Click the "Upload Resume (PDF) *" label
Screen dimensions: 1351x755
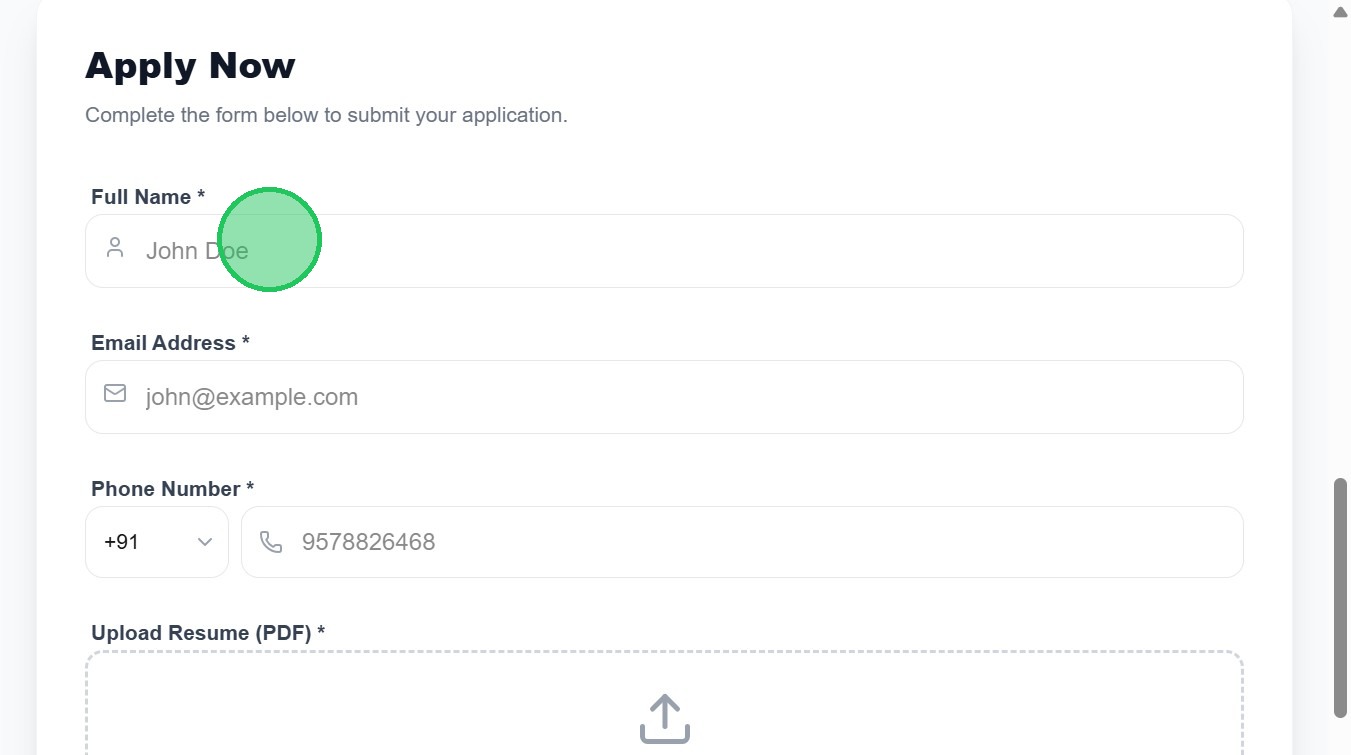click(x=208, y=633)
